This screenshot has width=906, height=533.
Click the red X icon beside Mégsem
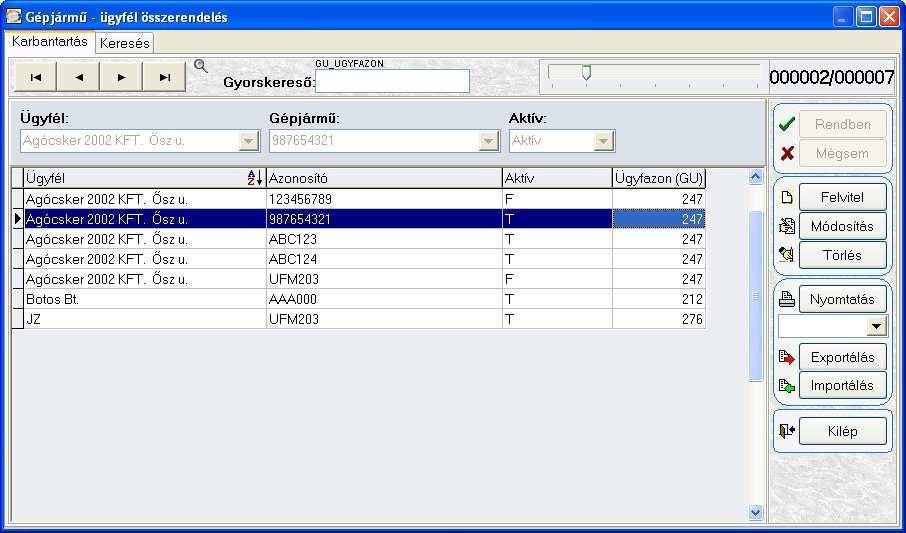[x=786, y=153]
